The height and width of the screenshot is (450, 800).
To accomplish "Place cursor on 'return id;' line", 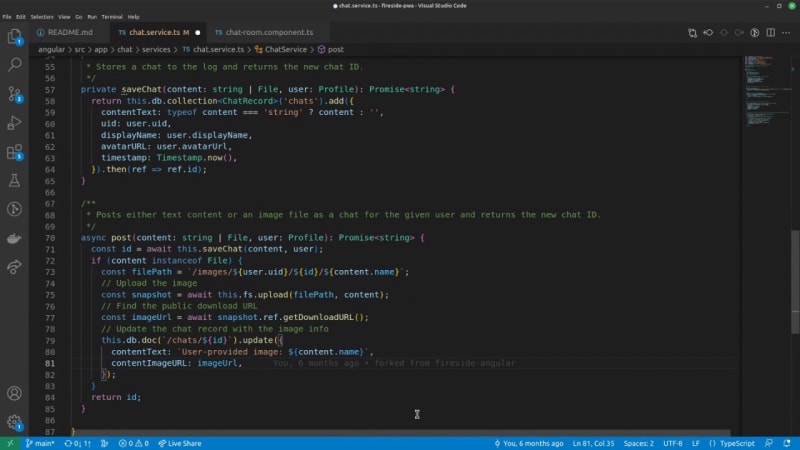I will [x=116, y=397].
